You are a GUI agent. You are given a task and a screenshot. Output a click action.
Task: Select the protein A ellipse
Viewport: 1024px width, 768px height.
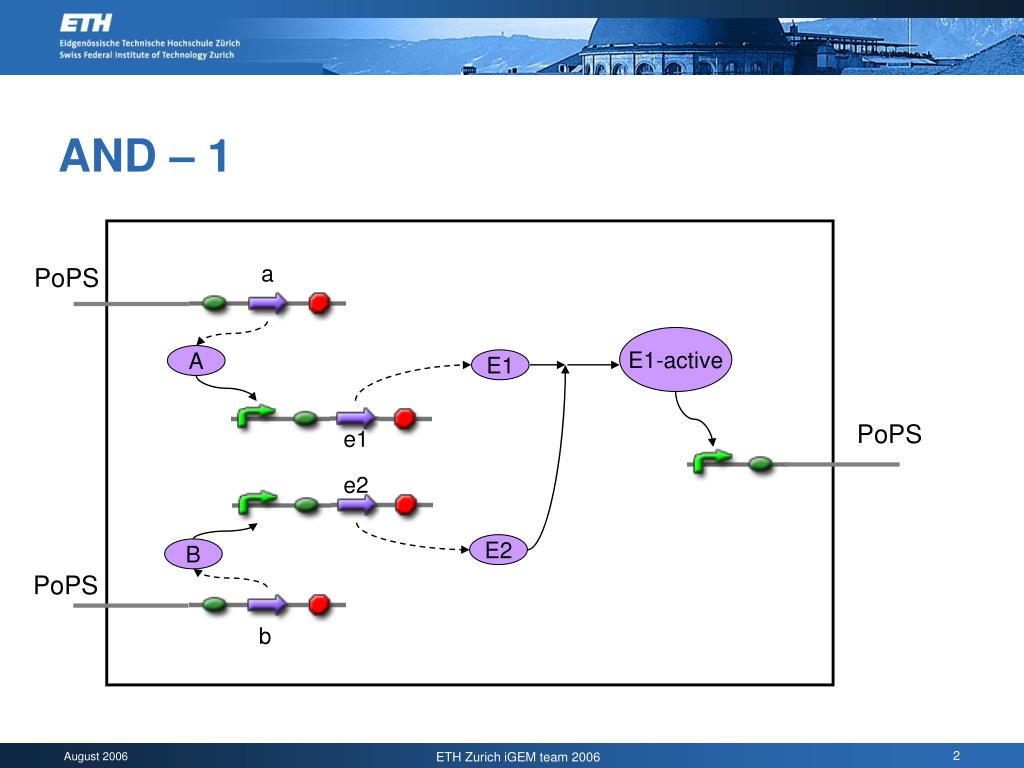(x=196, y=360)
